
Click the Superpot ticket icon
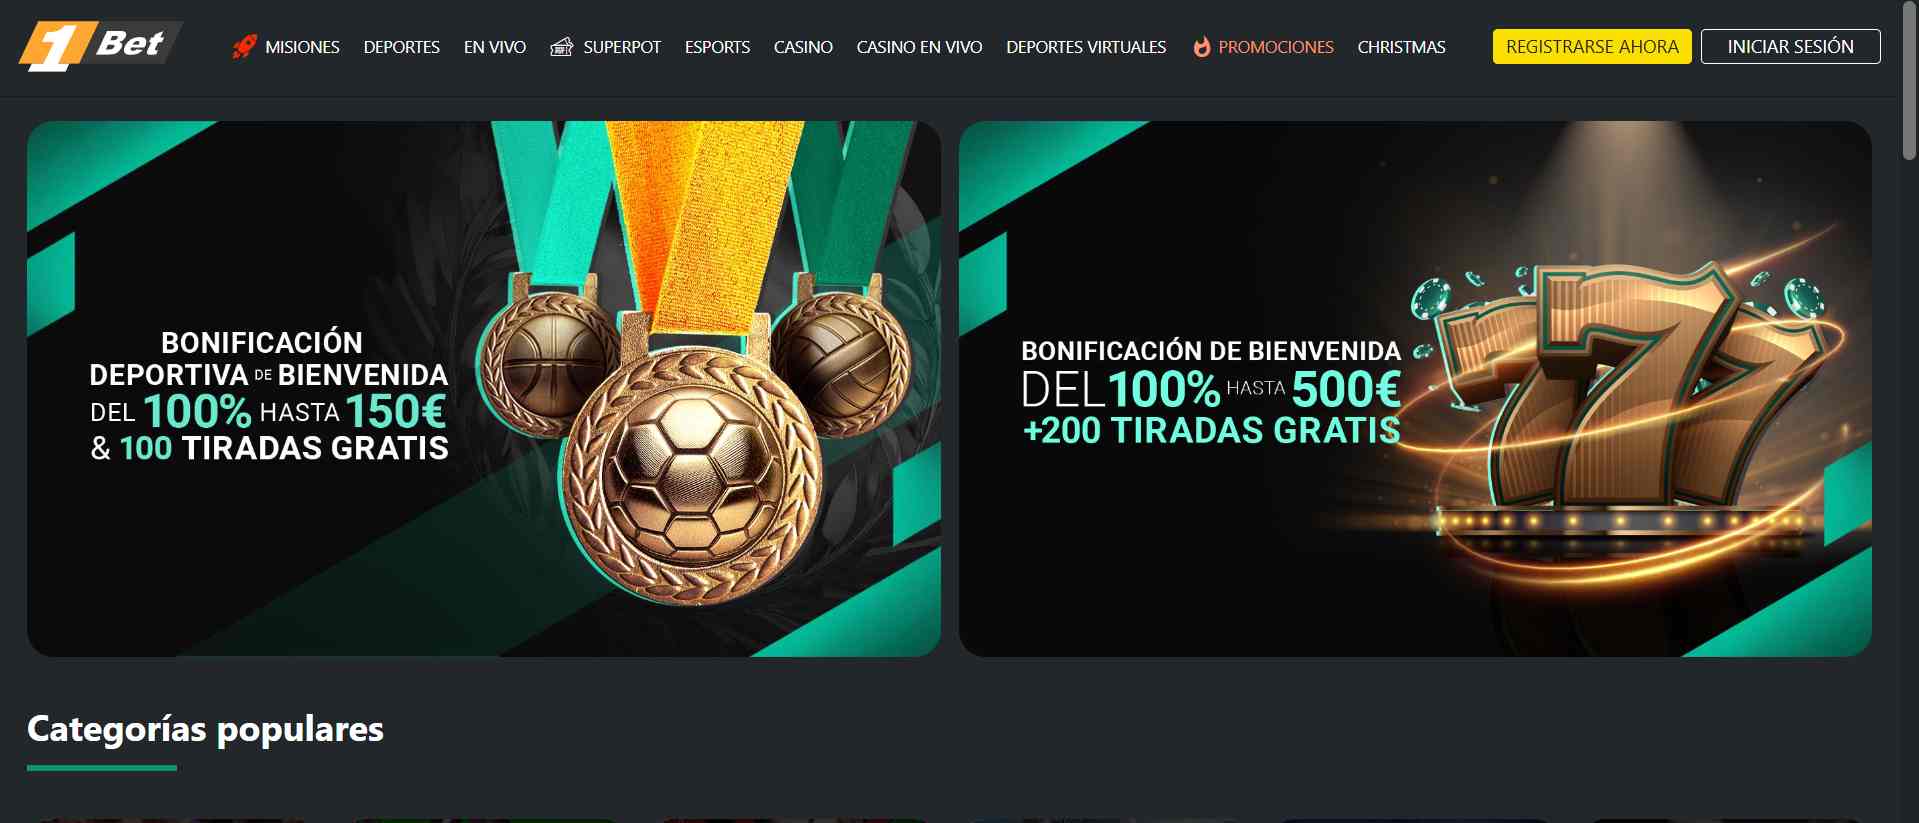[562, 47]
